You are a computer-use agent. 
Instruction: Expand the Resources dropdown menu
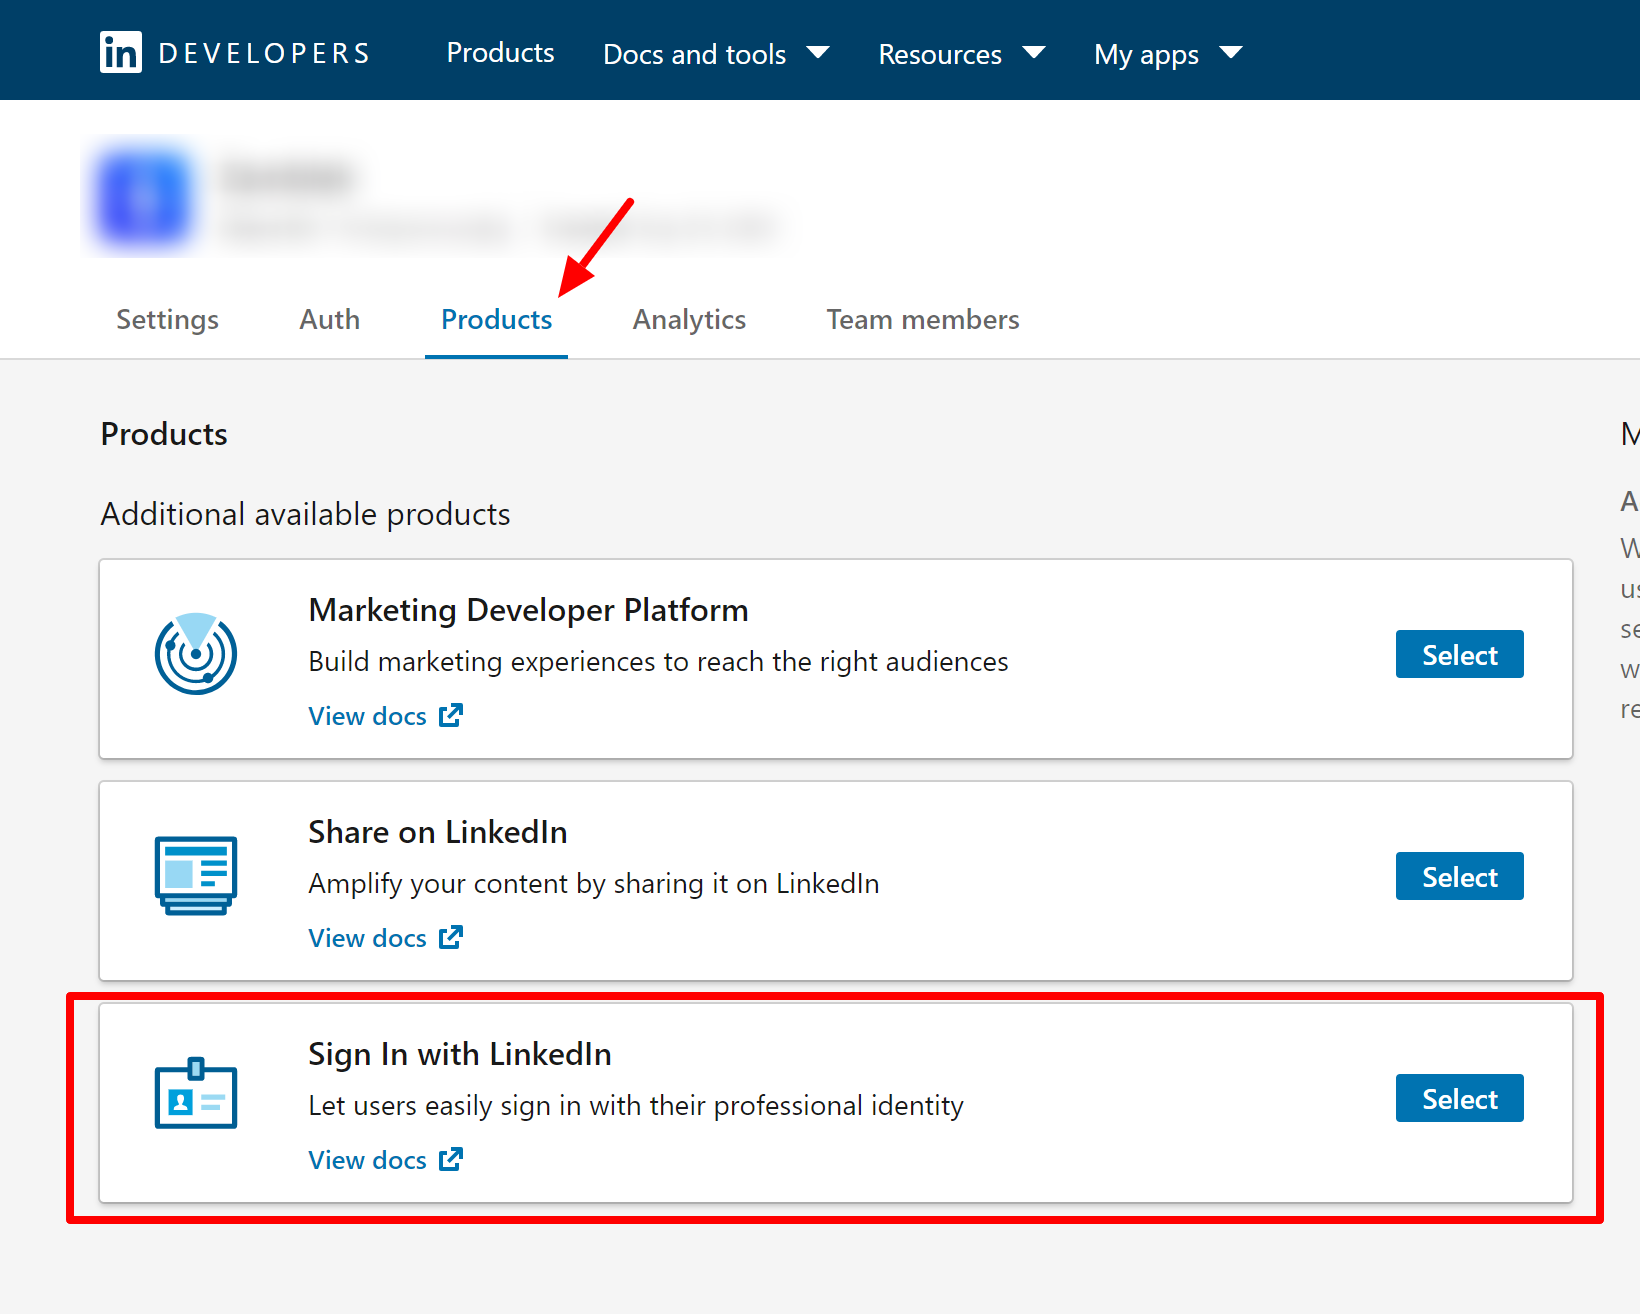coord(960,54)
